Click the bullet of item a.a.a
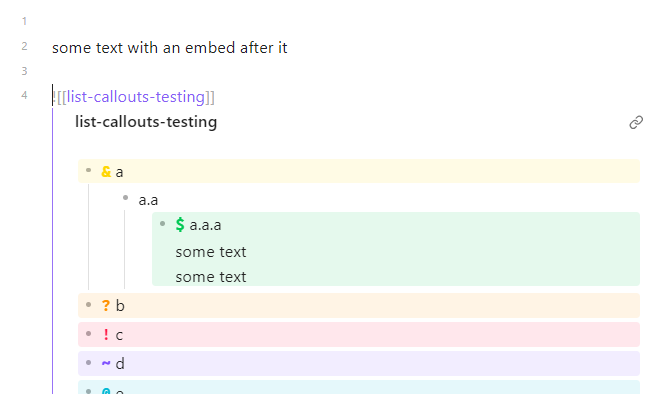The height and width of the screenshot is (394, 668). pyautogui.click(x=162, y=224)
